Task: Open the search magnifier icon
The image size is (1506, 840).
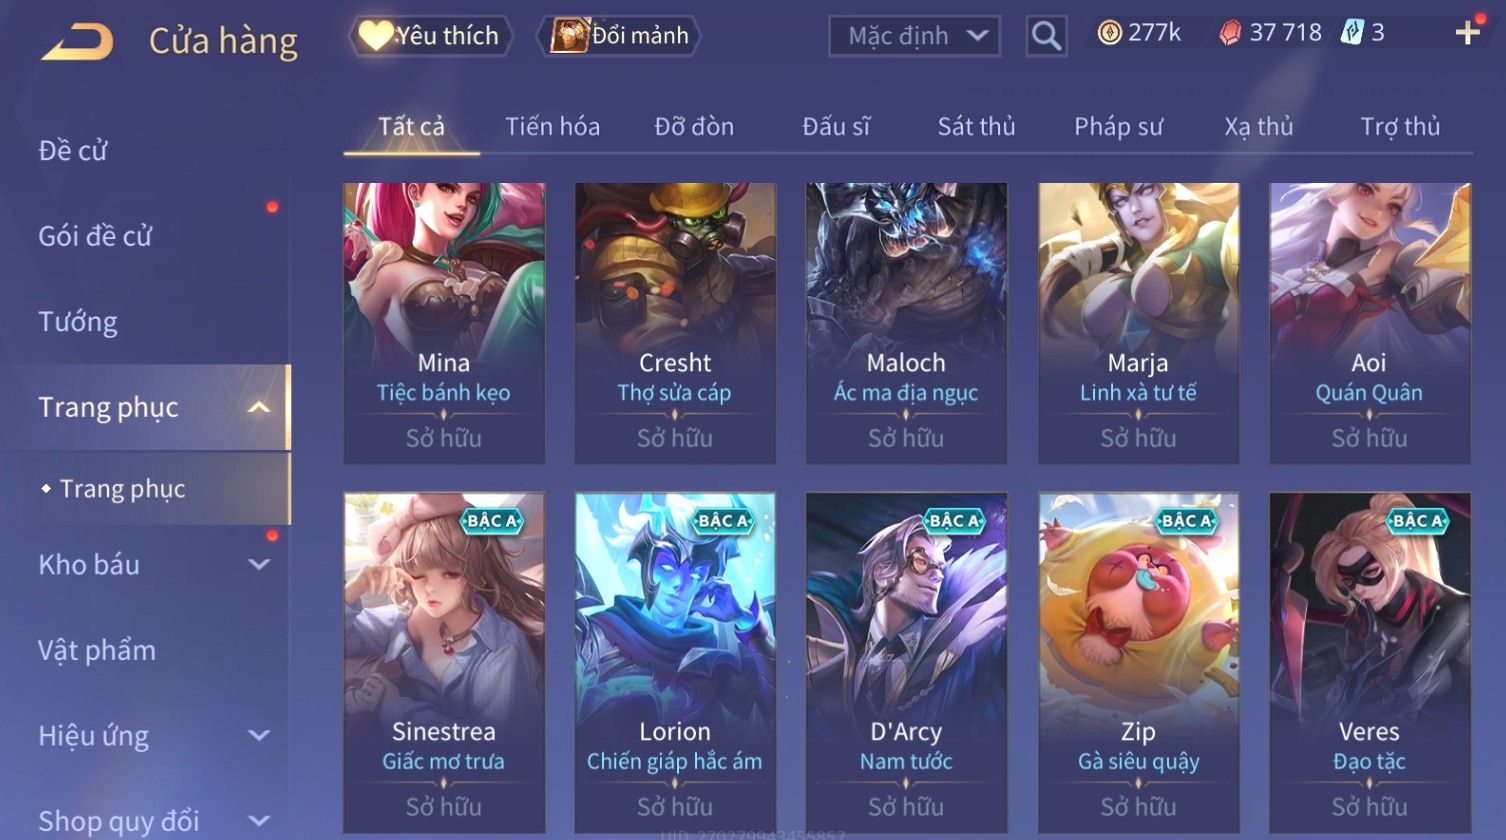Action: 1046,36
